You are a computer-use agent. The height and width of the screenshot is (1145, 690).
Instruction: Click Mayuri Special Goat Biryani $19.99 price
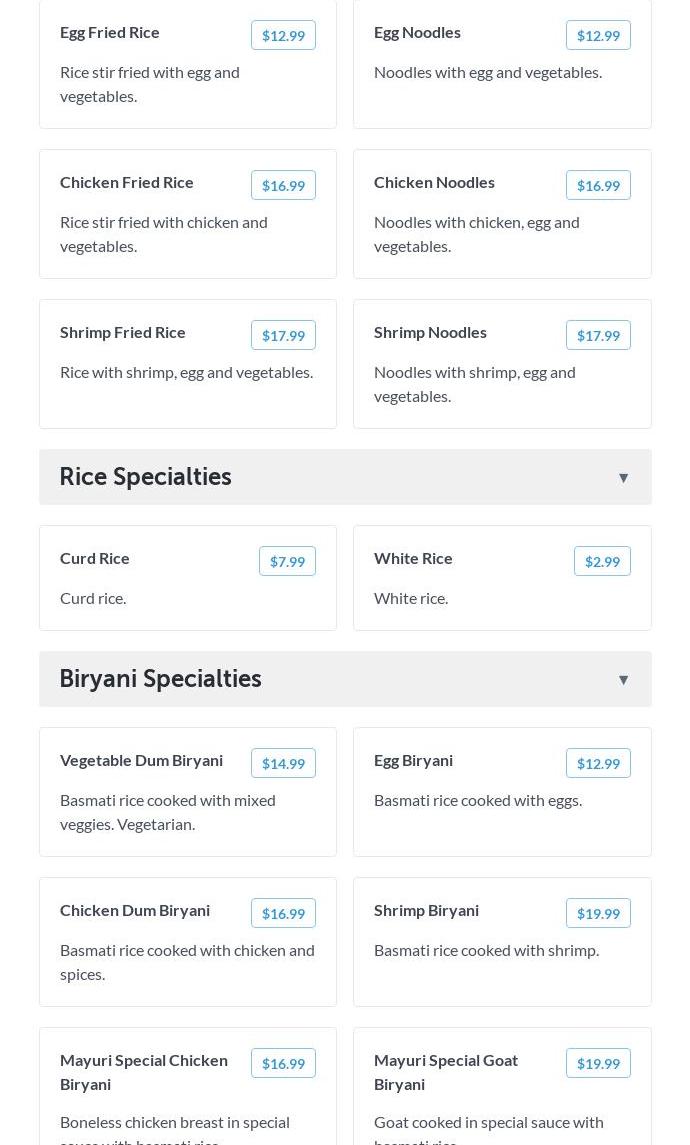coord(598,1063)
